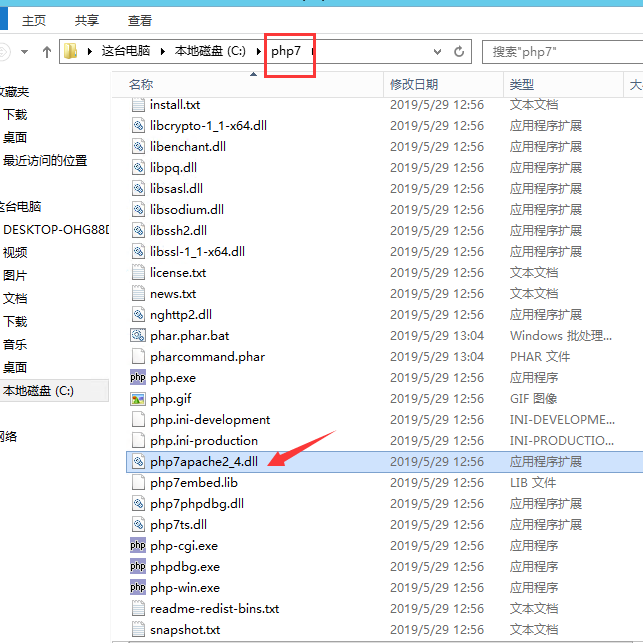This screenshot has height=643, width=643.
Task: Select the phar.phar.bat batch file icon
Action: tap(138, 336)
